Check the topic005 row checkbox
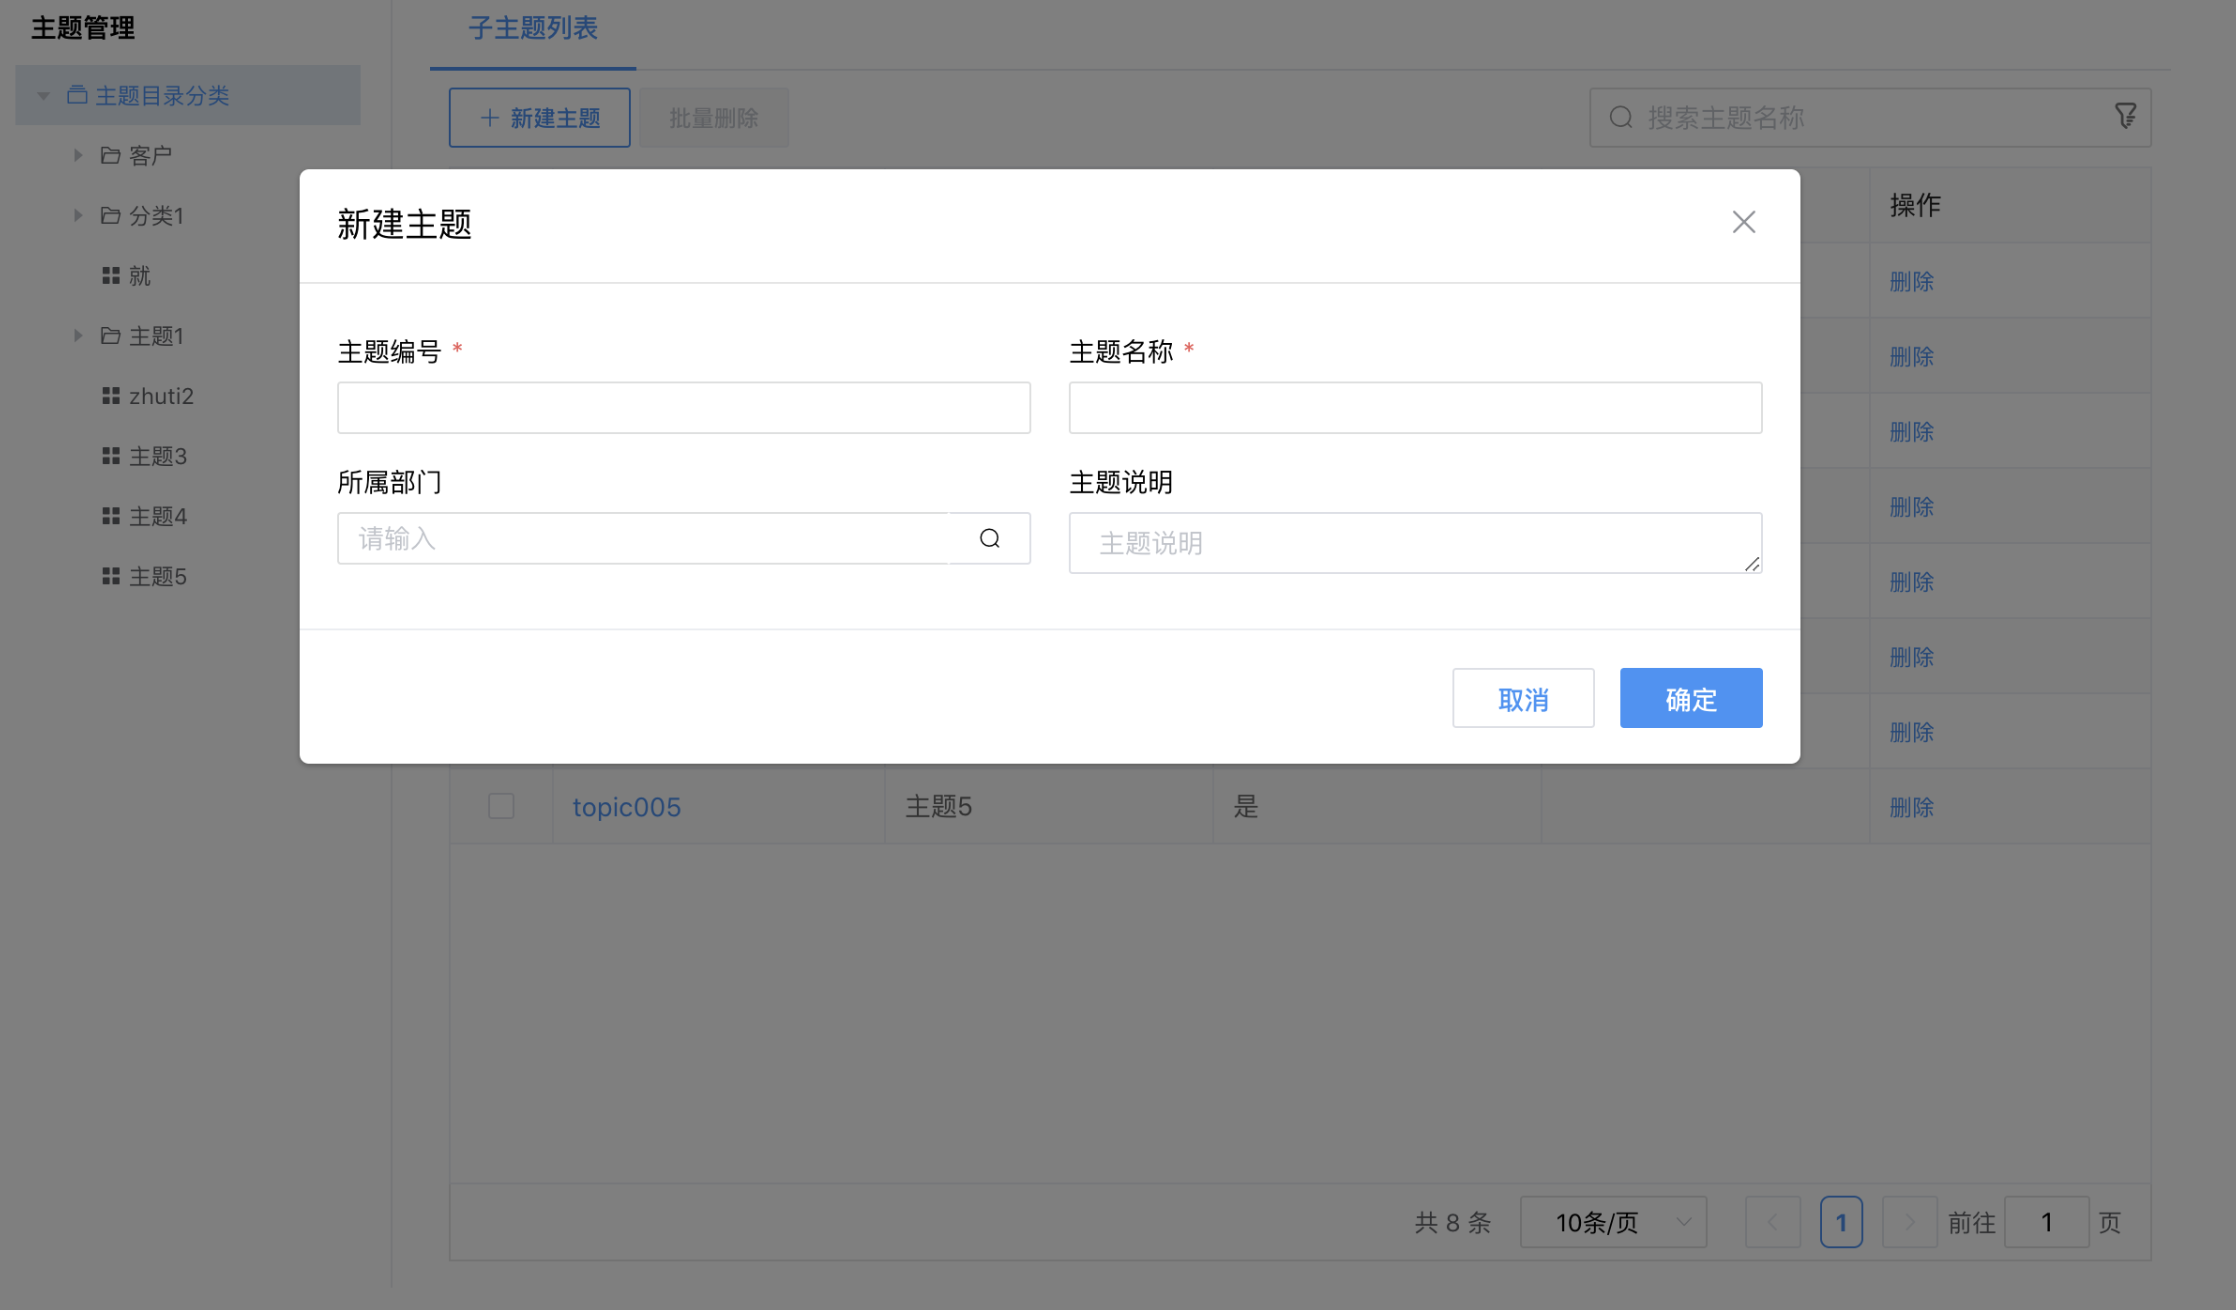This screenshot has height=1310, width=2236. point(501,806)
